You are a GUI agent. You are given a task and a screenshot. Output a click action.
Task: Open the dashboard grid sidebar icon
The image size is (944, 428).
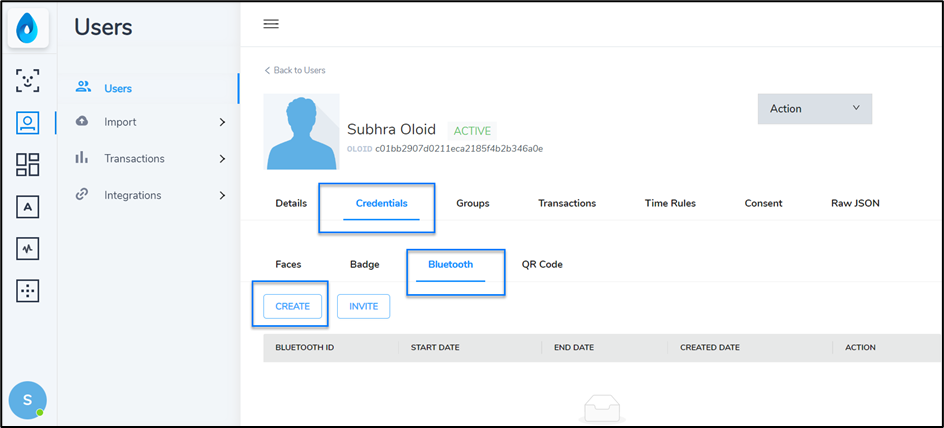pos(28,164)
